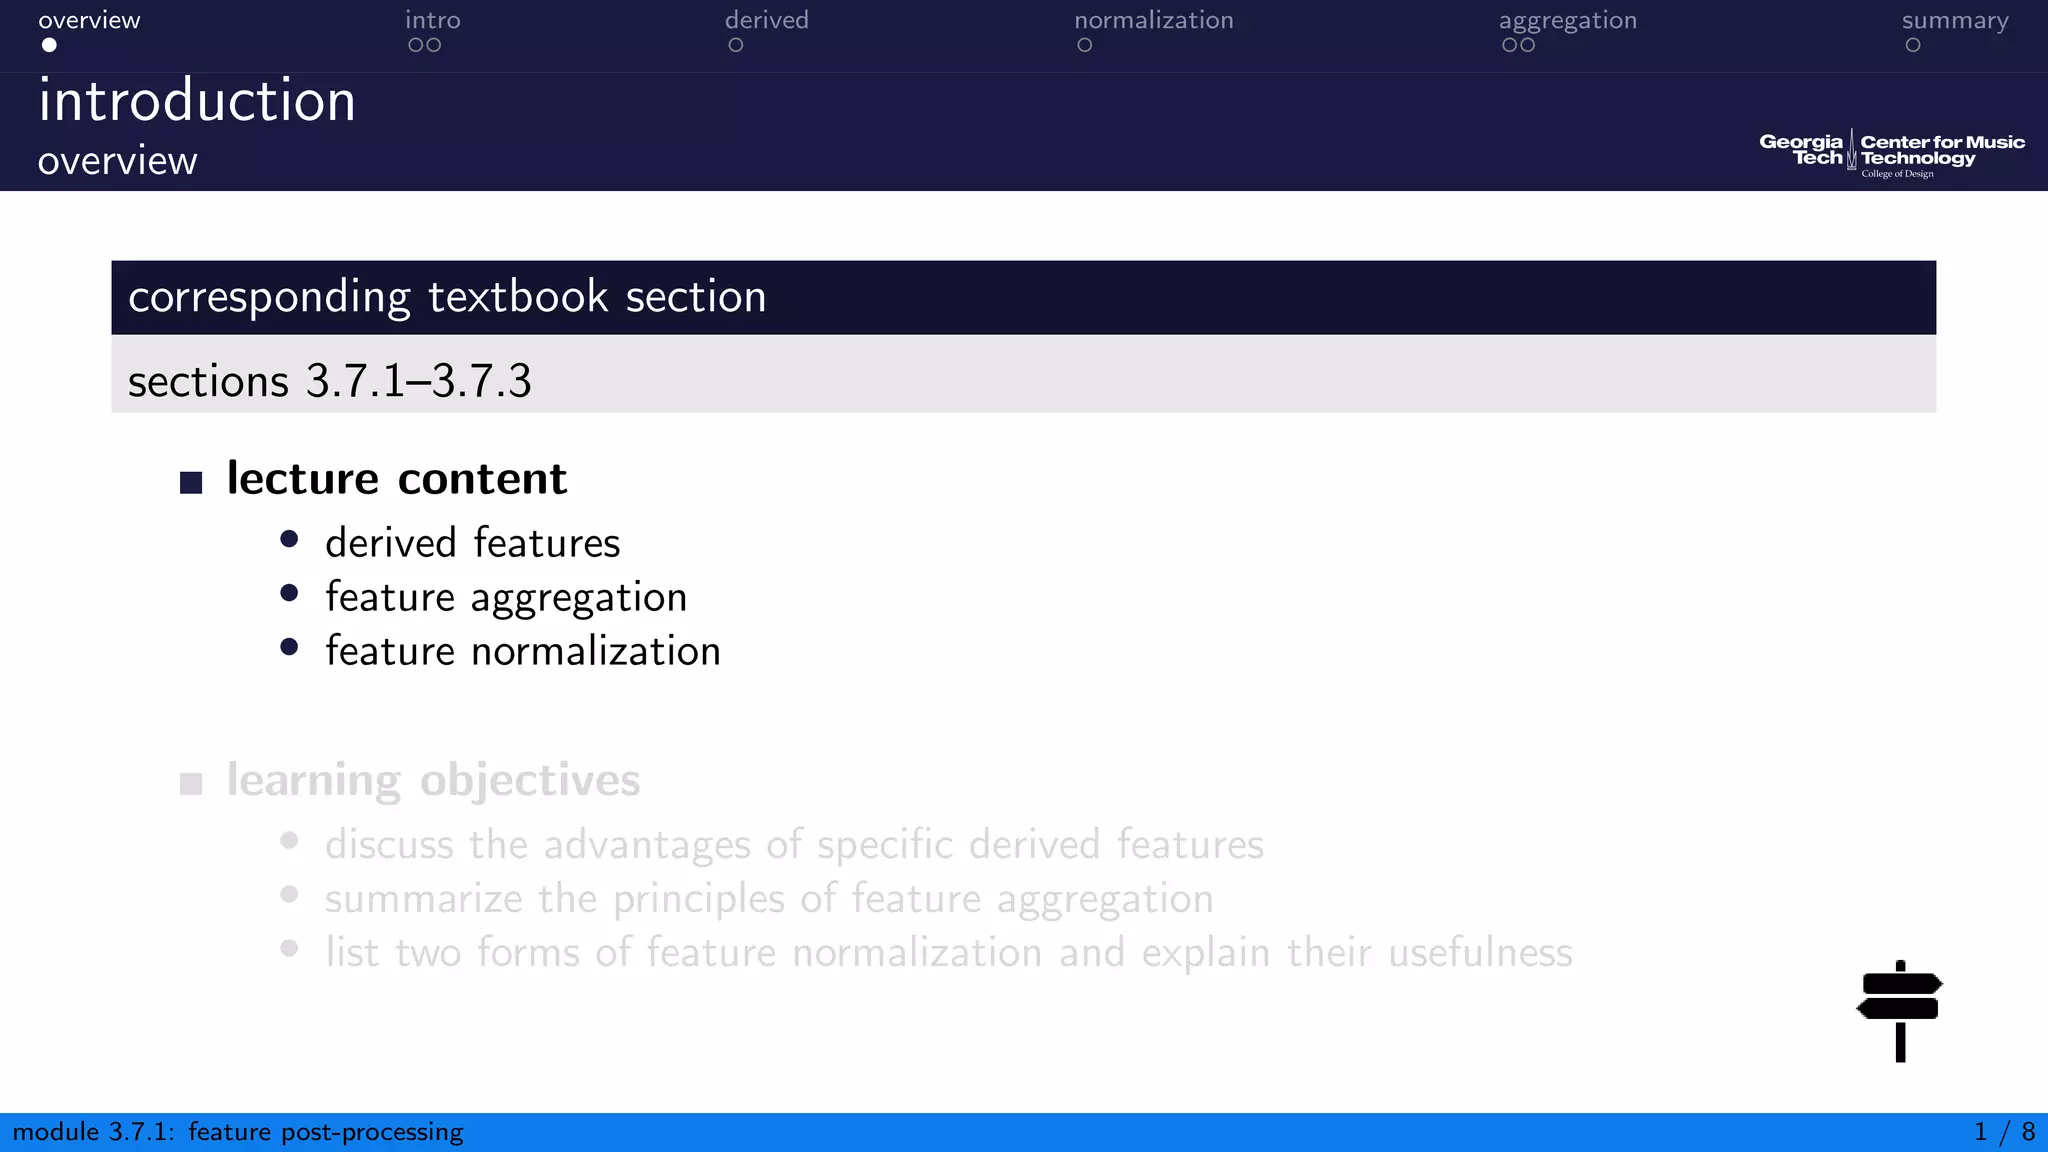Click the module 3.7.1 footer title
Viewport: 2048px width, 1152px height.
coord(238,1132)
